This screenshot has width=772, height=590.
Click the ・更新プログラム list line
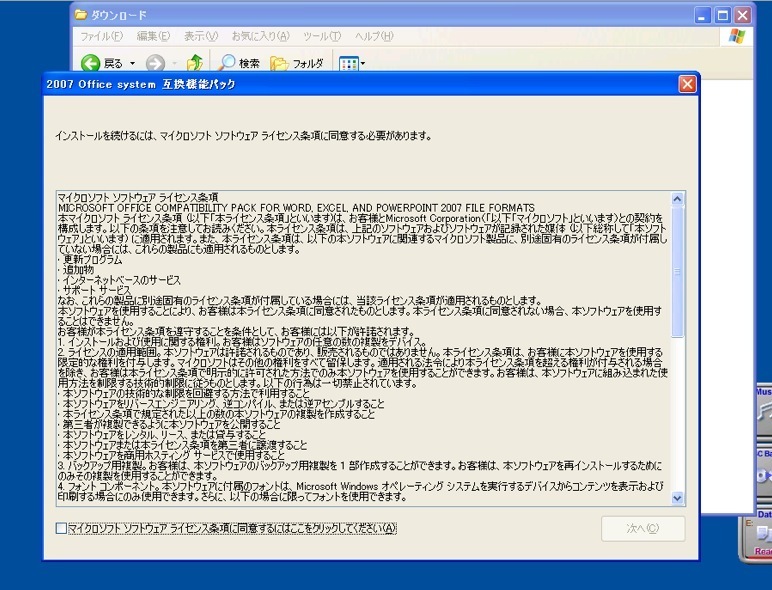click(90, 260)
